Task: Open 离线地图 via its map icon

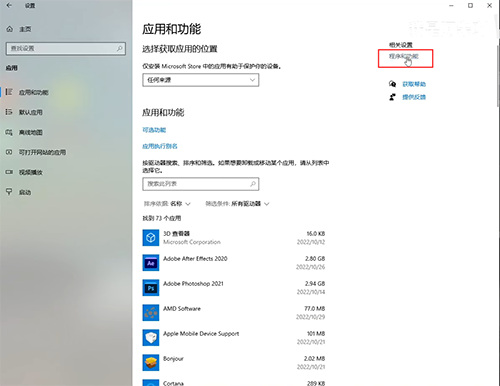Action: click(9, 132)
